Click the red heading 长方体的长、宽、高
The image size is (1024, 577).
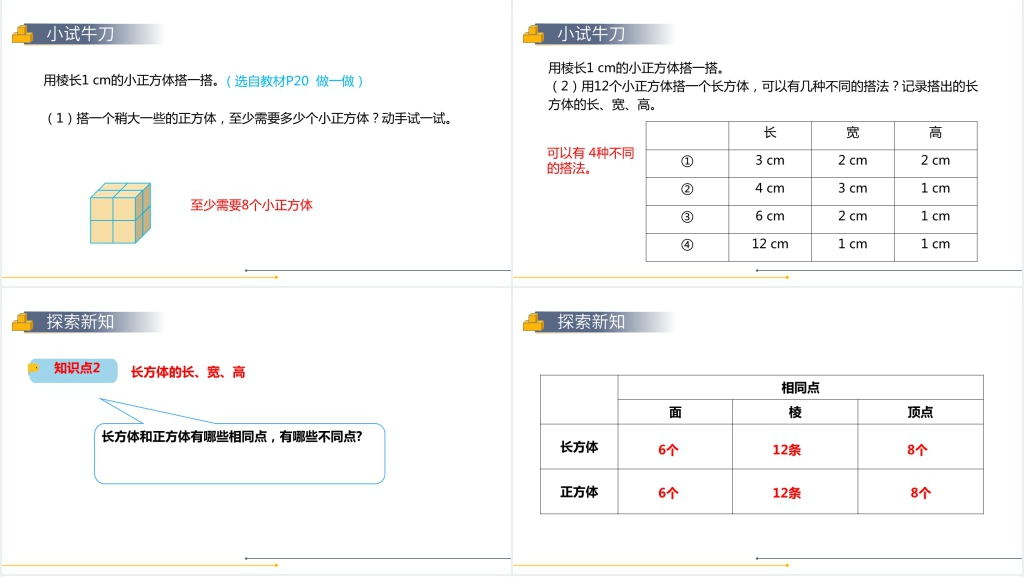[x=188, y=372]
